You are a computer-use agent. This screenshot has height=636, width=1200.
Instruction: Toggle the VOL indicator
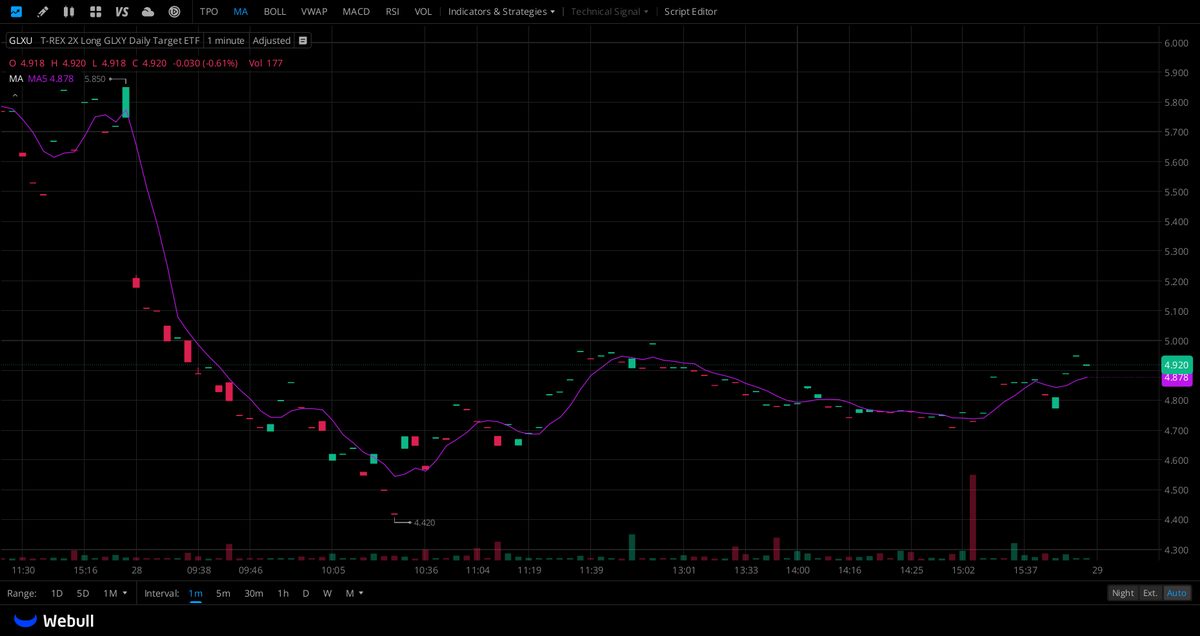tap(423, 12)
